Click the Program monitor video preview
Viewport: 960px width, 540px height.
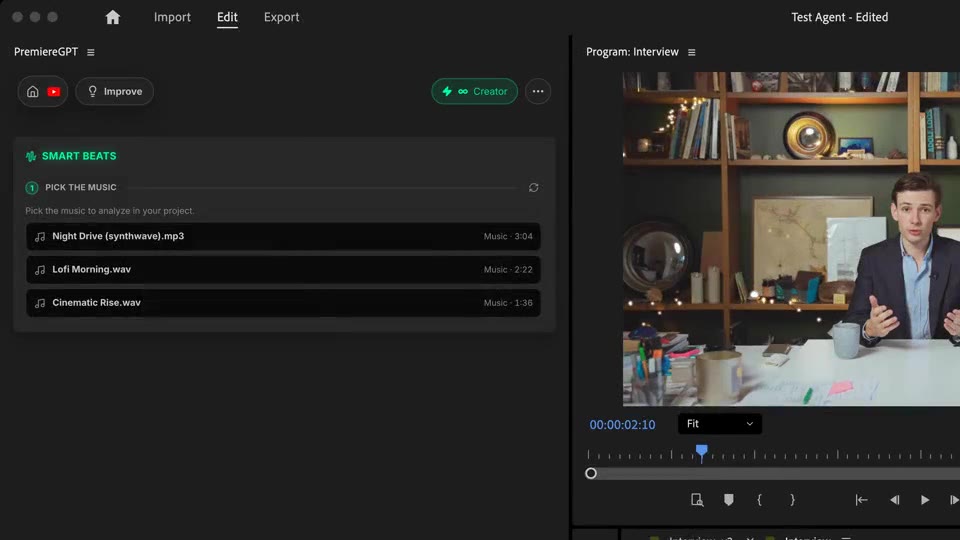(x=791, y=239)
